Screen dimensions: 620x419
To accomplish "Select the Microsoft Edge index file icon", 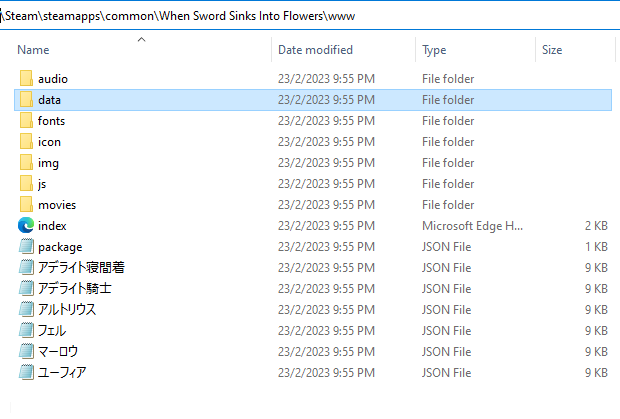I will coord(26,225).
